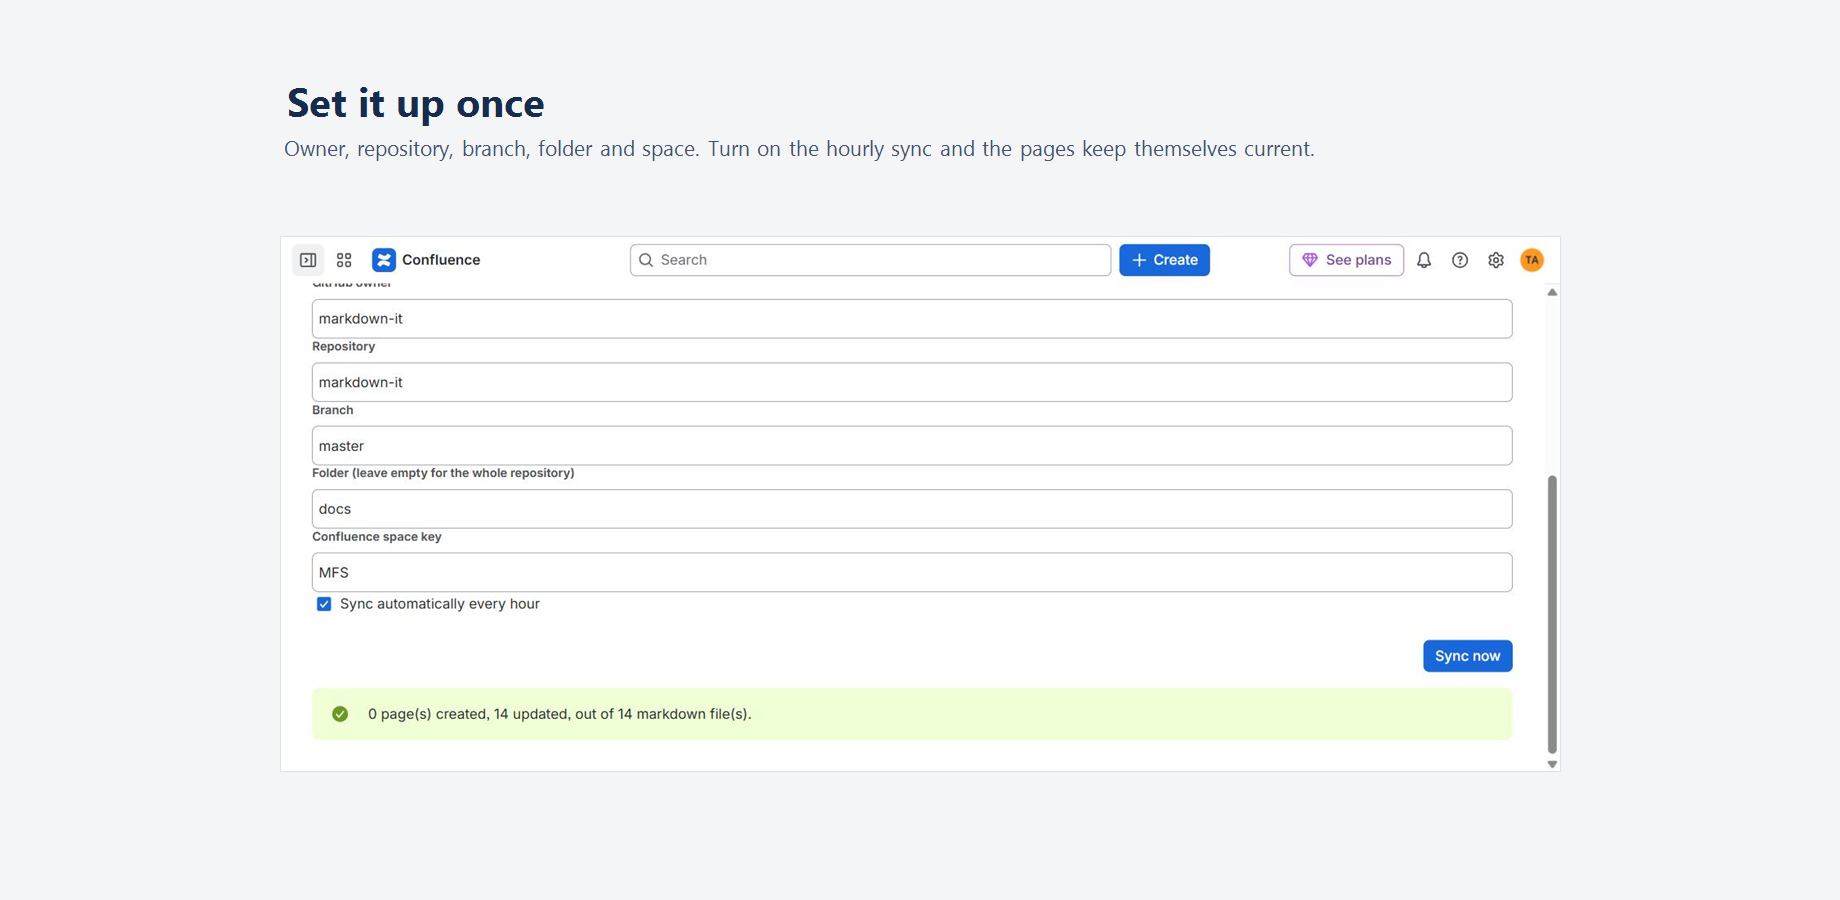Image resolution: width=1840 pixels, height=900 pixels.
Task: Click the 'Folder (leave empty...)' label
Action: [x=443, y=473]
